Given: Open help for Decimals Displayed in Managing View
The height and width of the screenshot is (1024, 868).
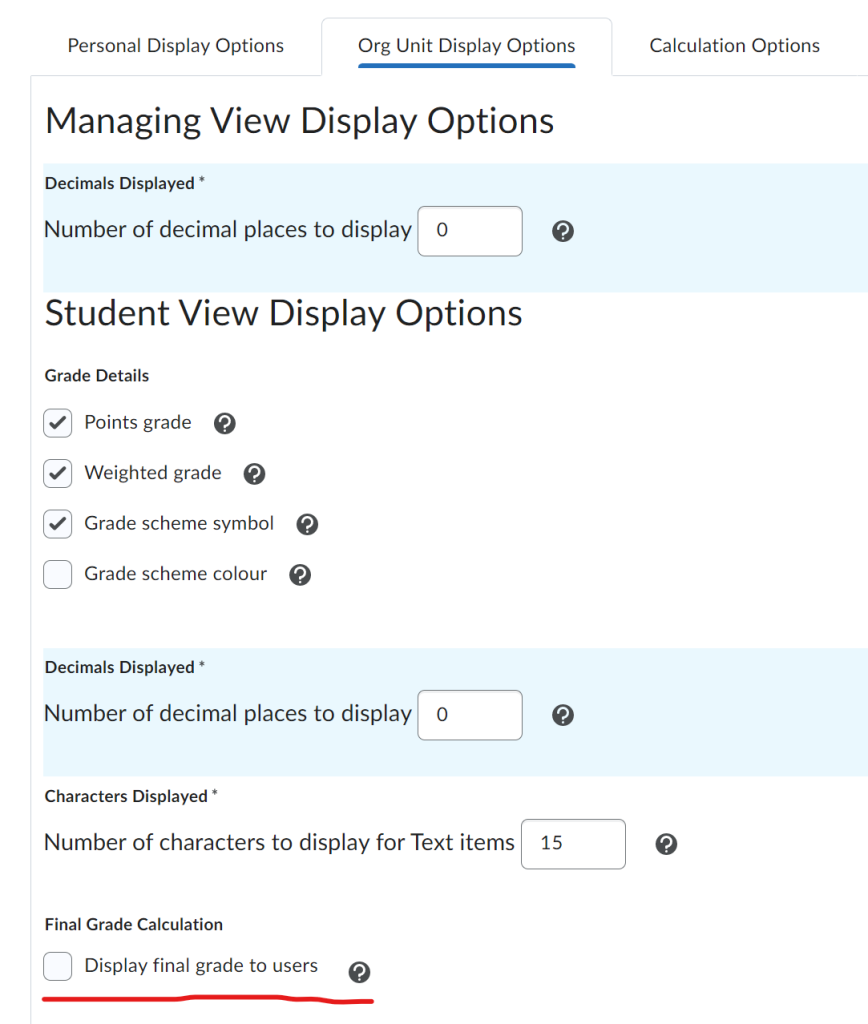Looking at the screenshot, I should click(x=562, y=230).
